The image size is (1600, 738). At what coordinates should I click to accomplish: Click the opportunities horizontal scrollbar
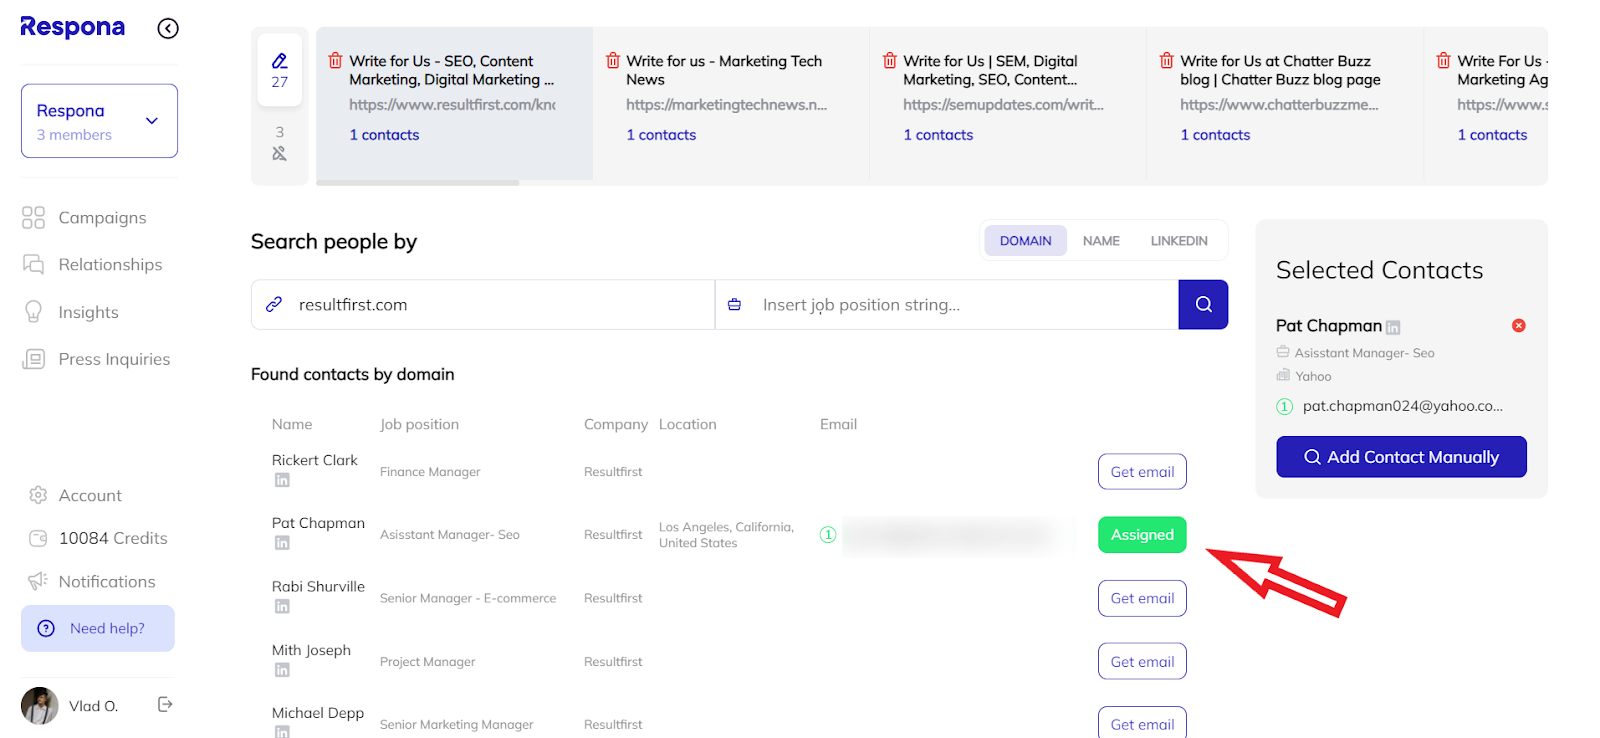tap(418, 183)
